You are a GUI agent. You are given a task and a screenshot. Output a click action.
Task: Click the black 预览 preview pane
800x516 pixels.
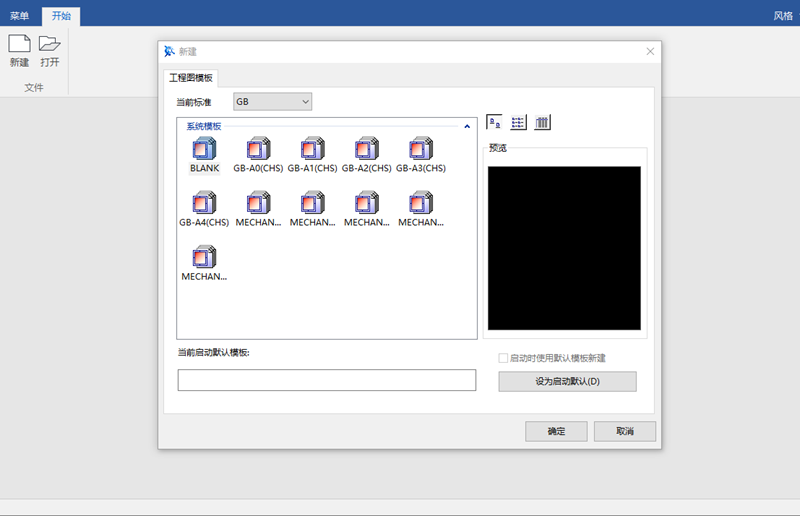click(564, 248)
